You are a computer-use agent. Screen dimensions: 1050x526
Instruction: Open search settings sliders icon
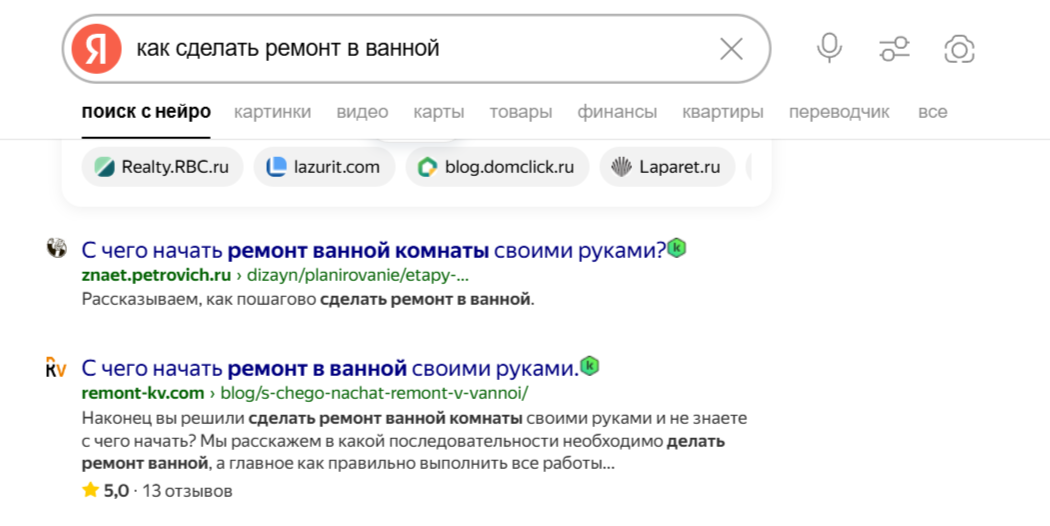pos(894,49)
